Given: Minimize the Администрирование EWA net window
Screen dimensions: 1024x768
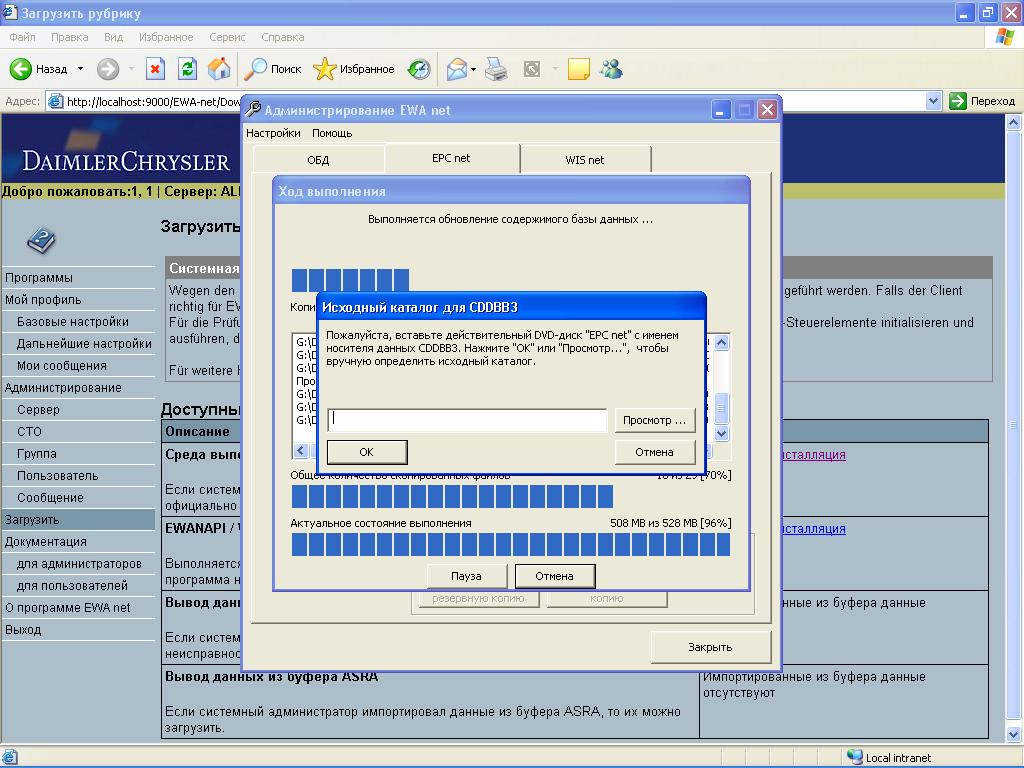Looking at the screenshot, I should click(x=720, y=110).
